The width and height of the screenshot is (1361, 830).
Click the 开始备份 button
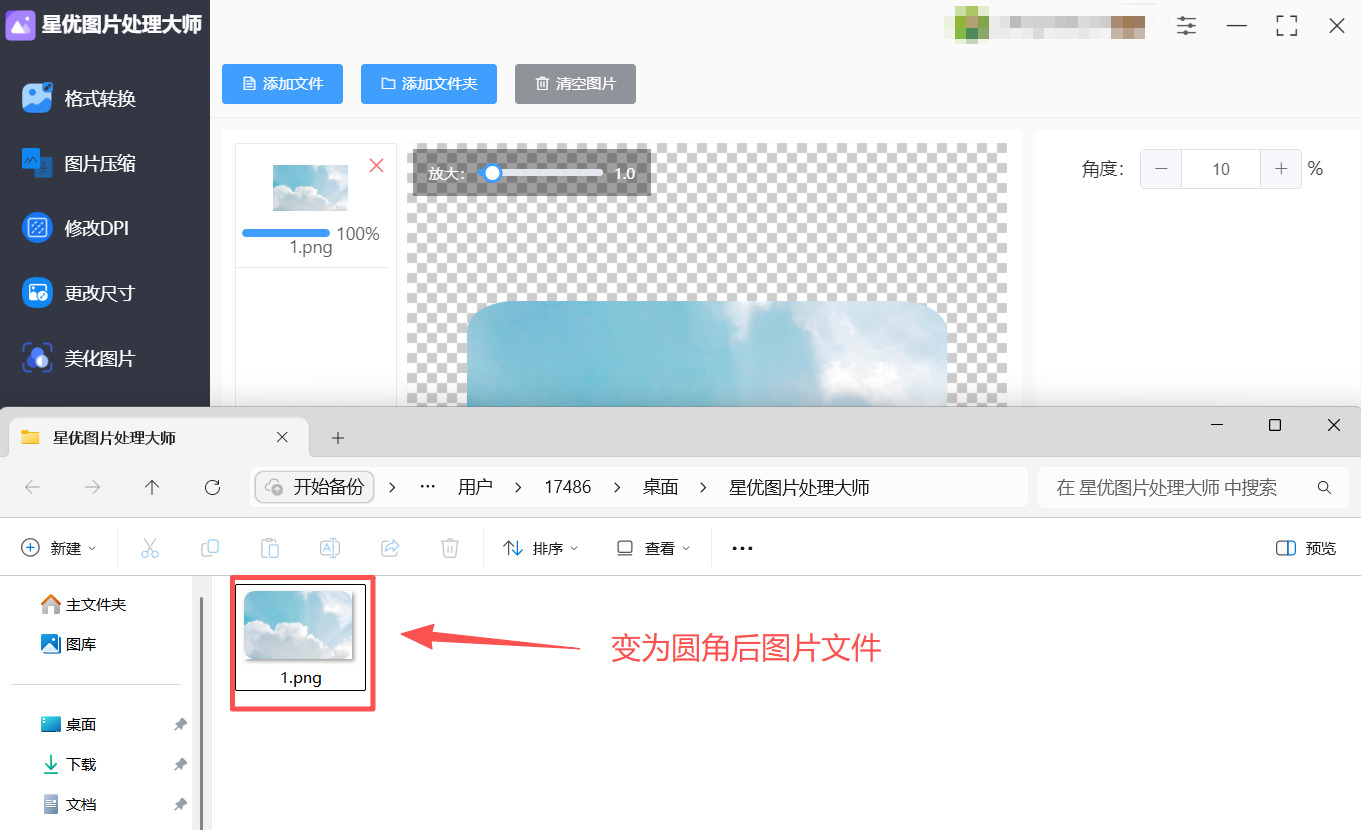(315, 487)
